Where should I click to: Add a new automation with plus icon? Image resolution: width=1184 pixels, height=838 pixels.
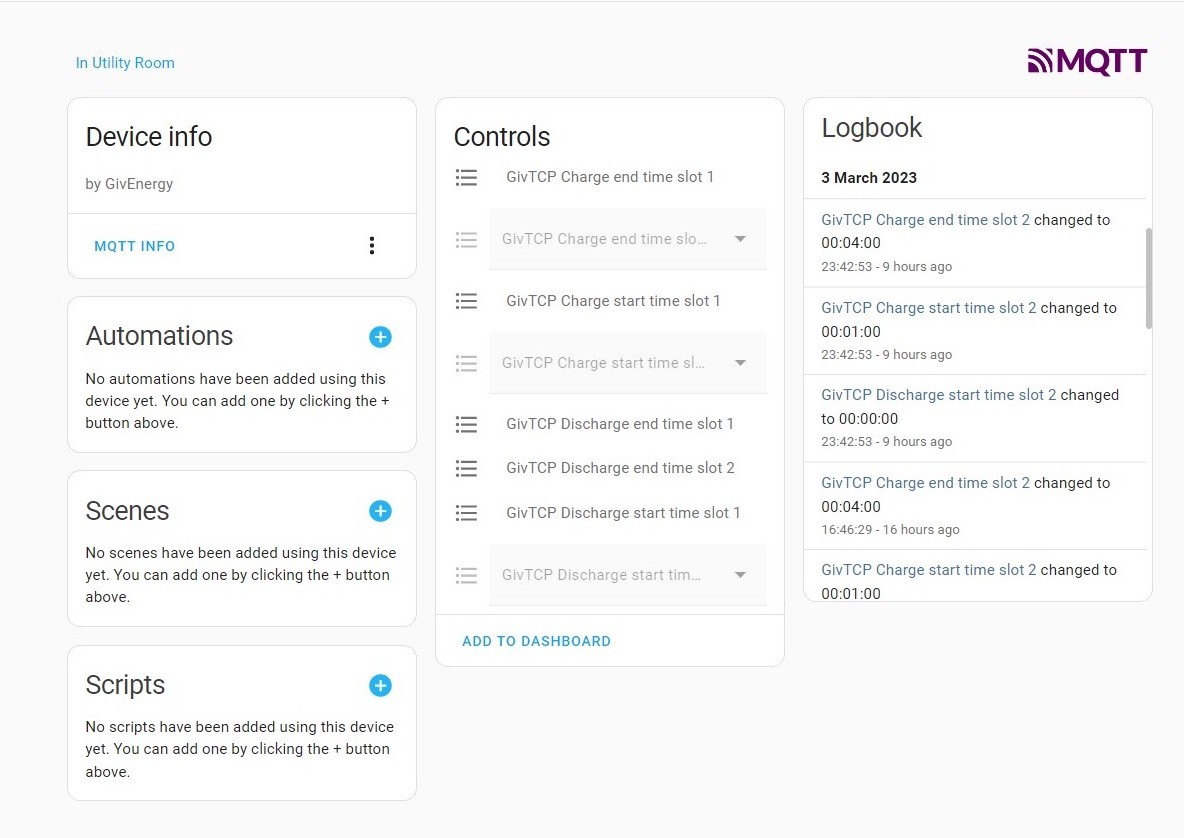[x=380, y=337]
